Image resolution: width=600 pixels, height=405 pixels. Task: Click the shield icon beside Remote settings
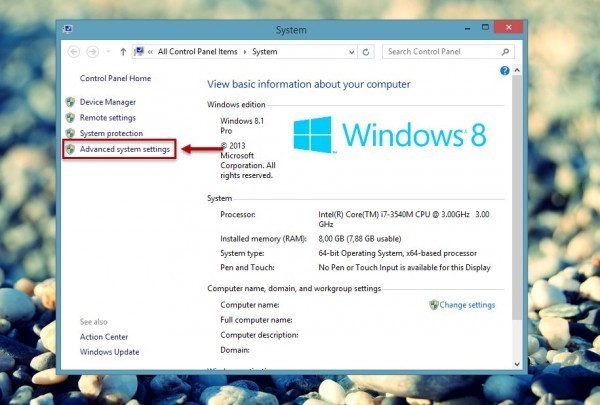70,118
